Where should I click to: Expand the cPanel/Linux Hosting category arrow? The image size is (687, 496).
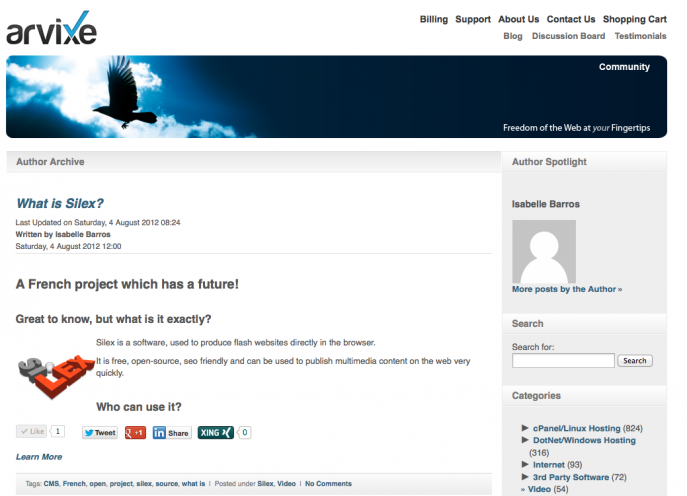[x=525, y=428]
